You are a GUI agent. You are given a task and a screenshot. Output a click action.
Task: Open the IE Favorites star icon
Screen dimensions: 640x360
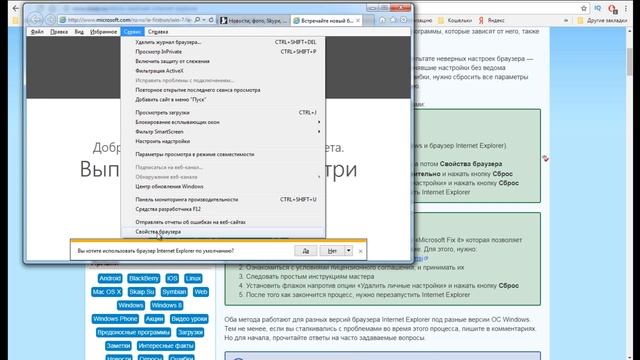(393, 20)
